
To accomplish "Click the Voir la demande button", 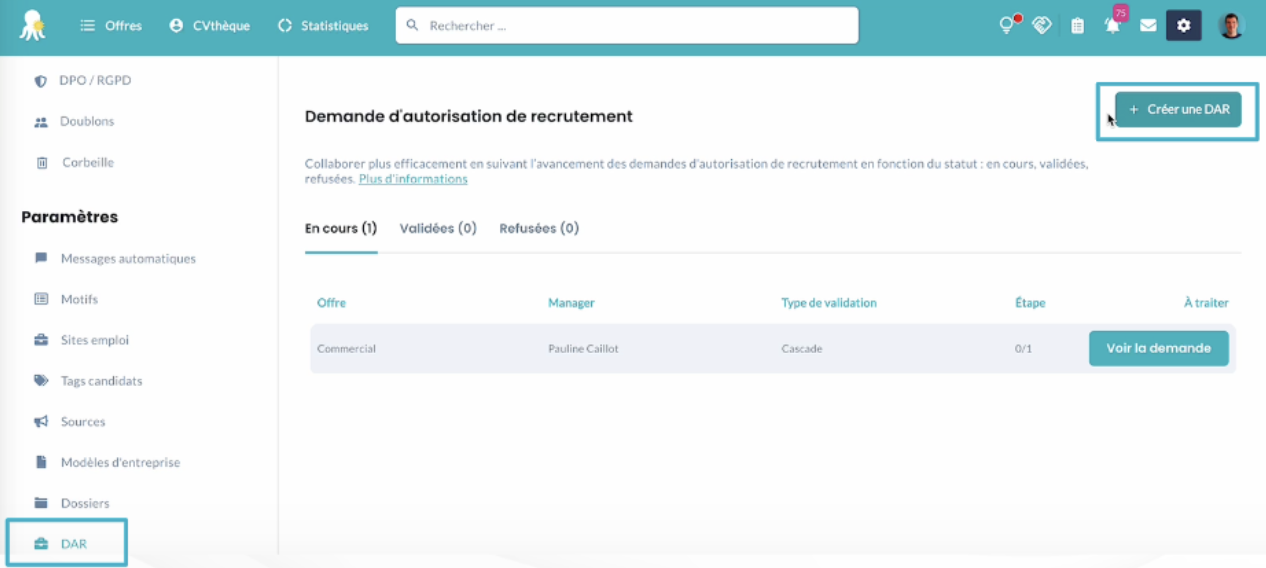I will (x=1158, y=348).
